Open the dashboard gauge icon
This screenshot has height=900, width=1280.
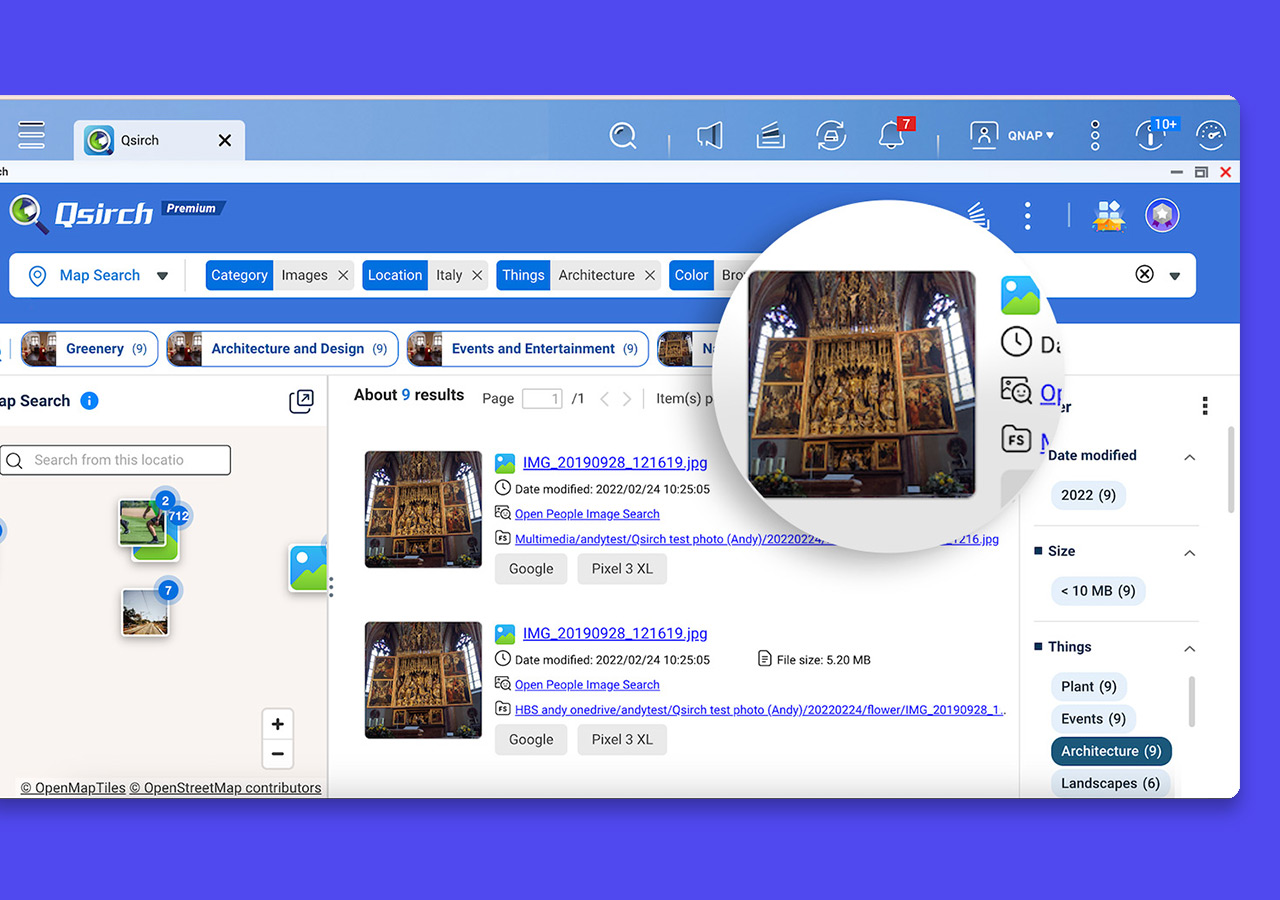pyautogui.click(x=1210, y=135)
